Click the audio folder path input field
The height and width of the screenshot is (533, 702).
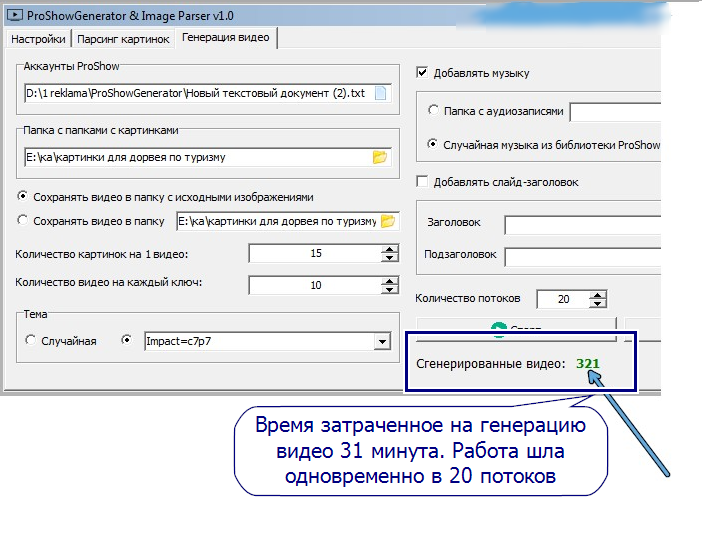click(x=615, y=112)
